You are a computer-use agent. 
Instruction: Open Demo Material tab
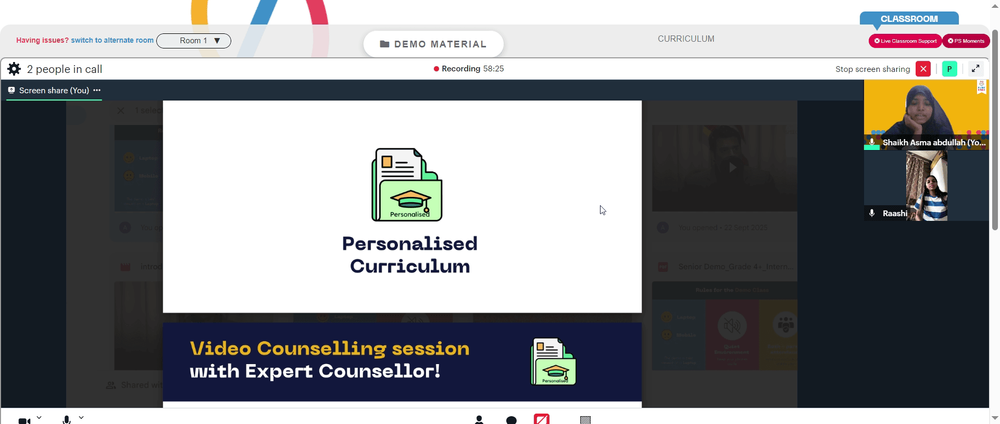pos(434,44)
